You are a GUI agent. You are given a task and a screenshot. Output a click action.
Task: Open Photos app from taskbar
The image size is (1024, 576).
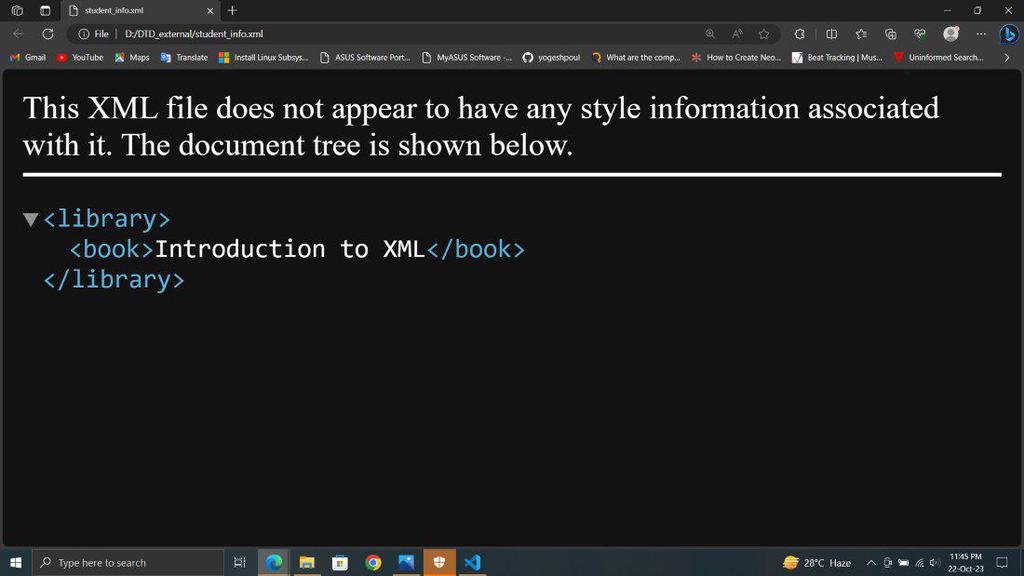click(x=406, y=562)
